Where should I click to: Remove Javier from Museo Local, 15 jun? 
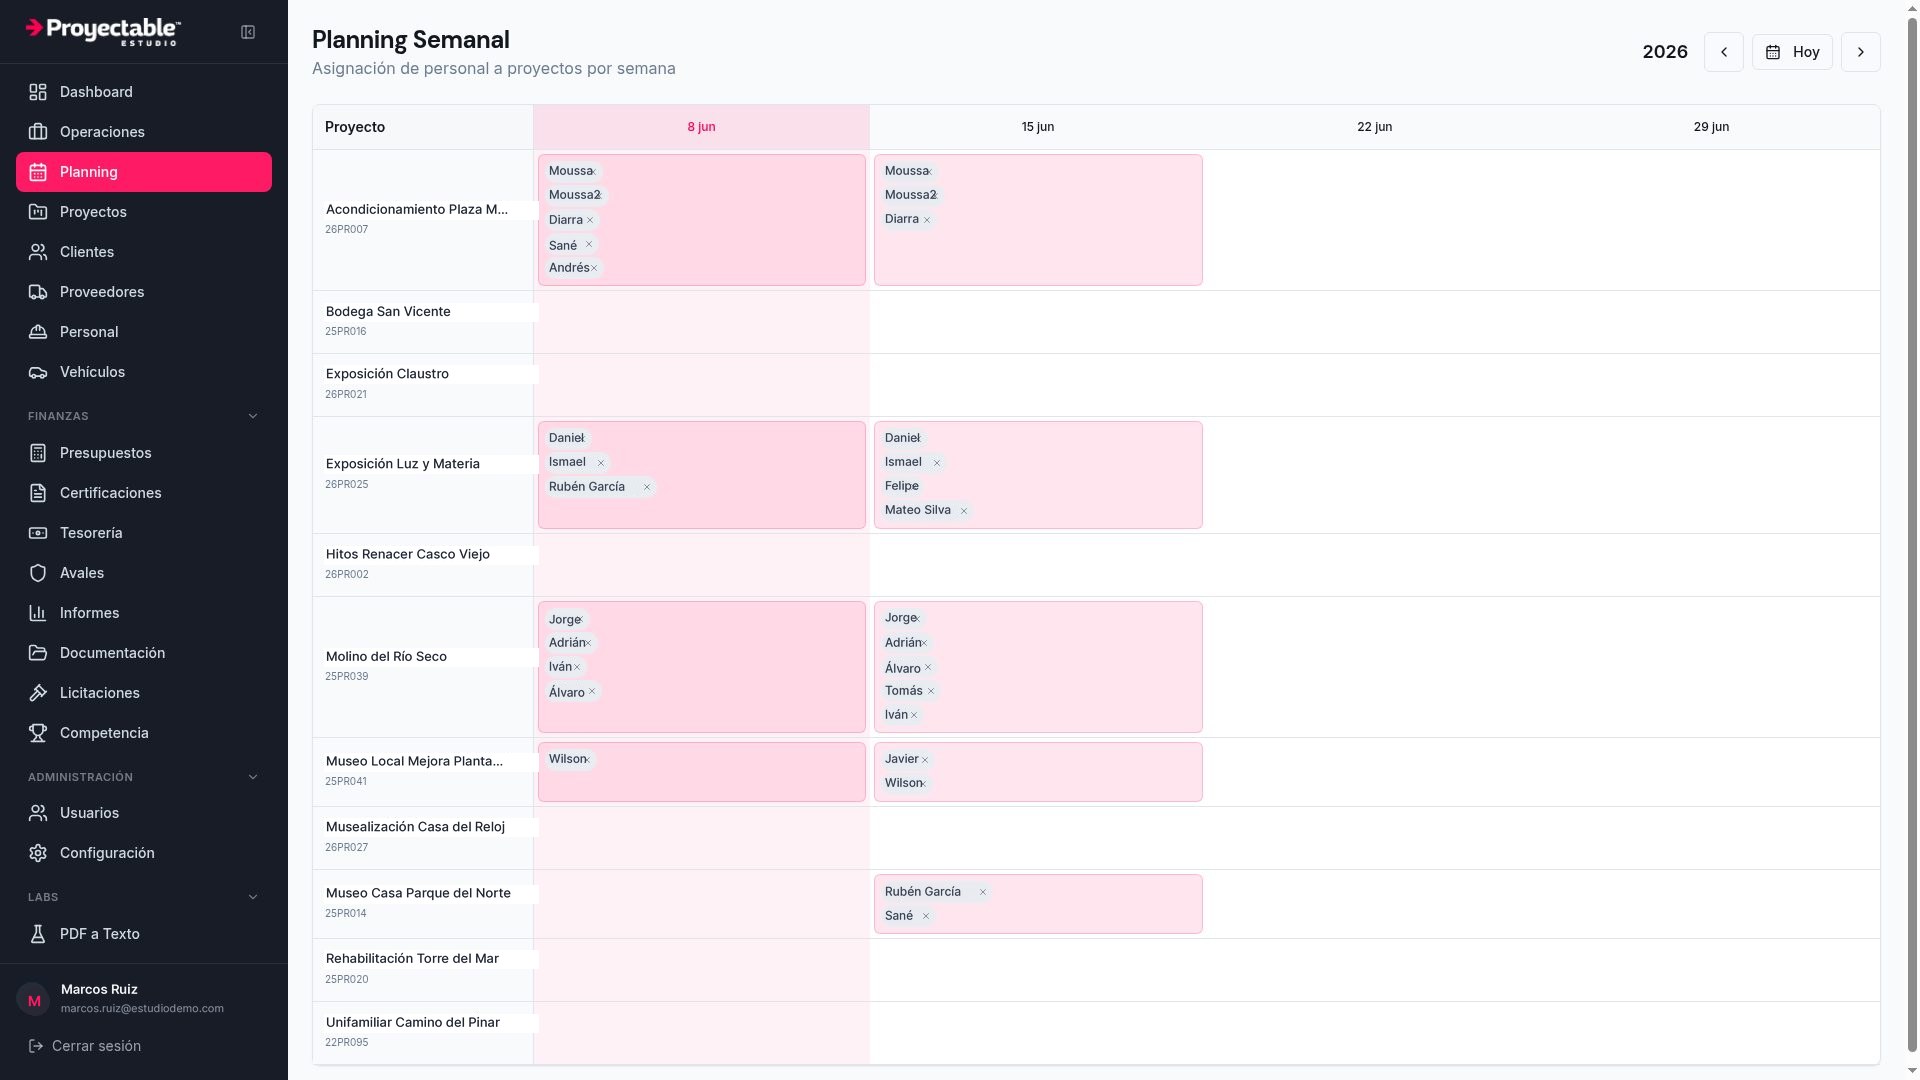point(925,760)
